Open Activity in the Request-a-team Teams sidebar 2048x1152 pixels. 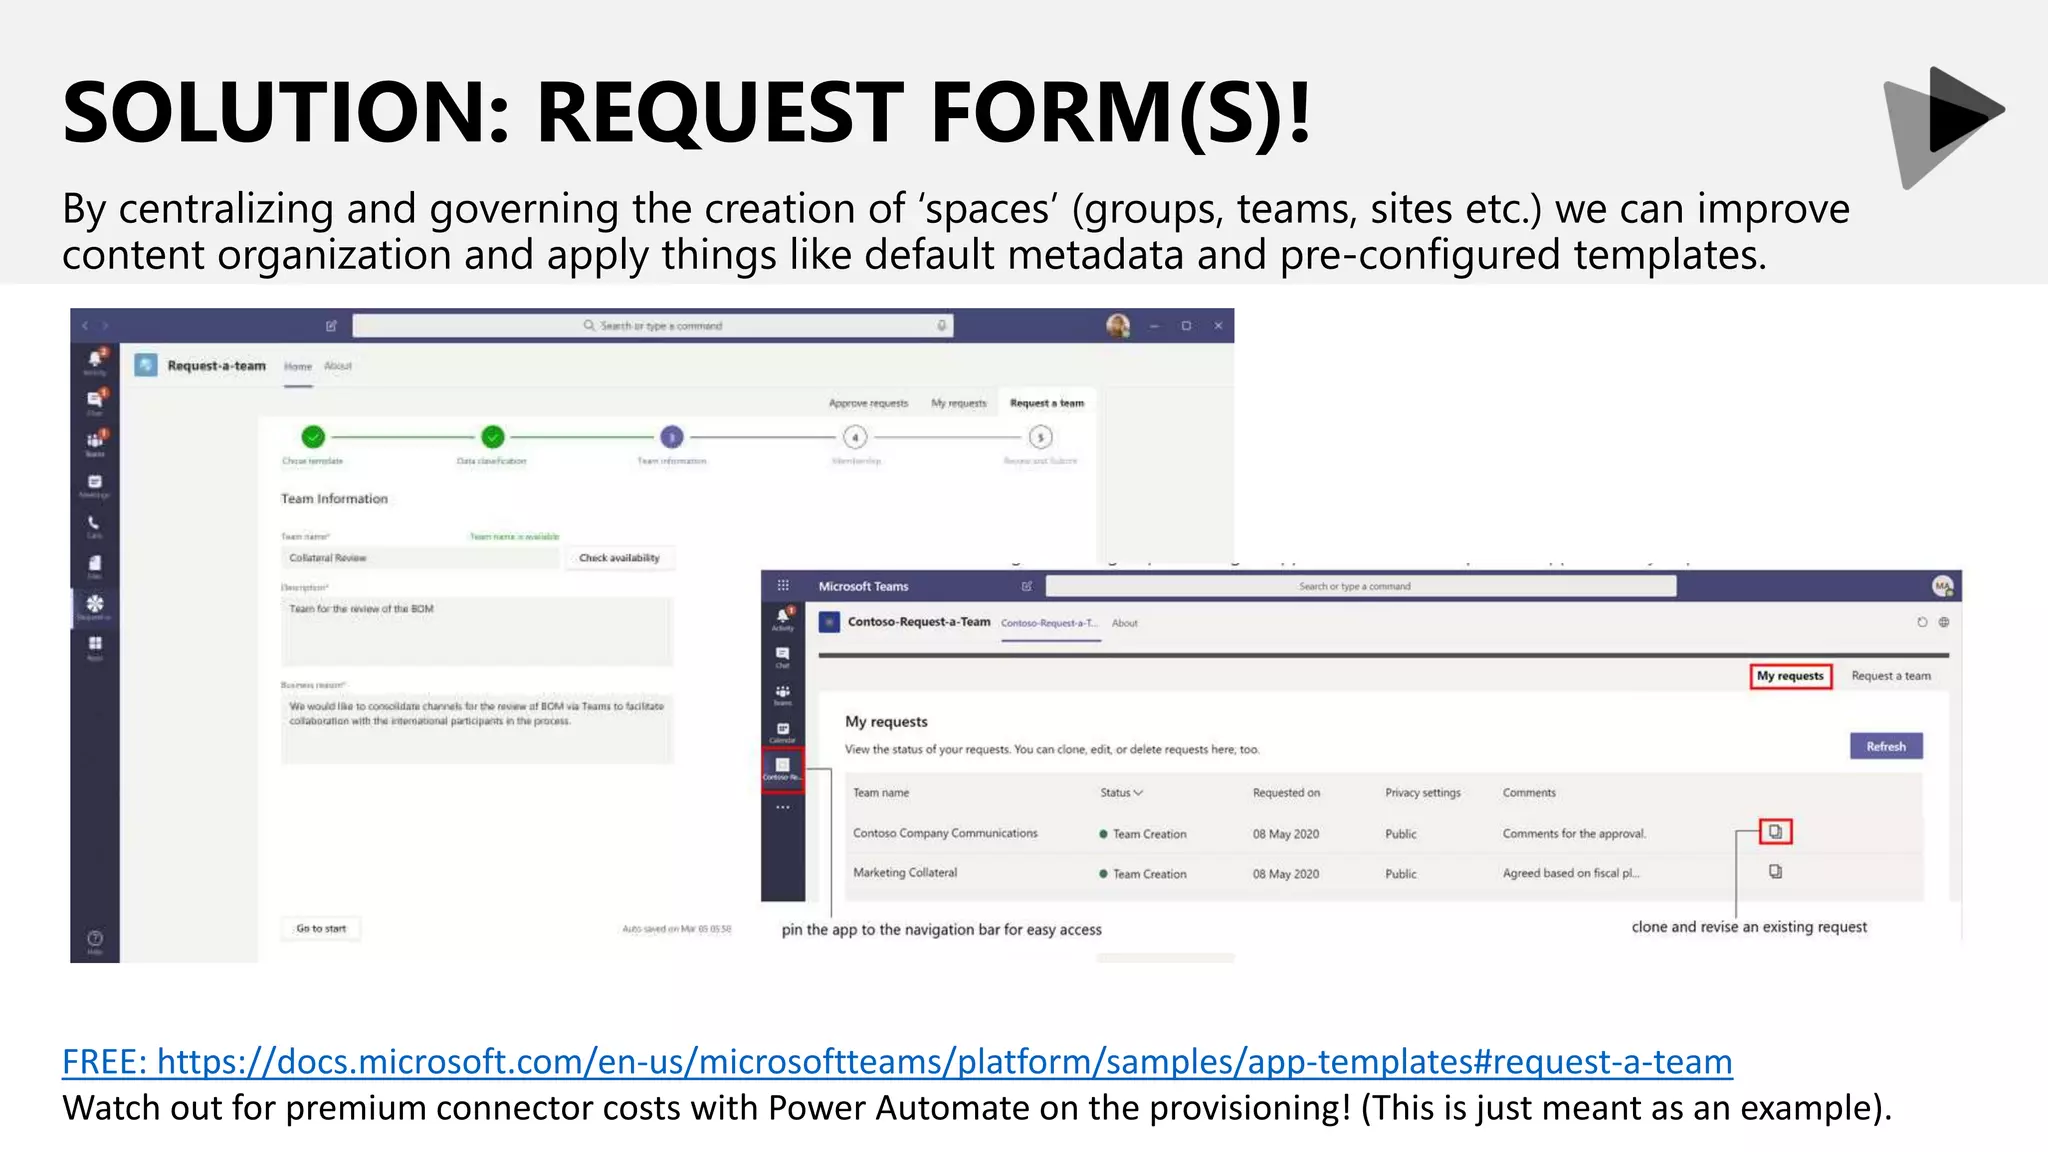coord(95,361)
